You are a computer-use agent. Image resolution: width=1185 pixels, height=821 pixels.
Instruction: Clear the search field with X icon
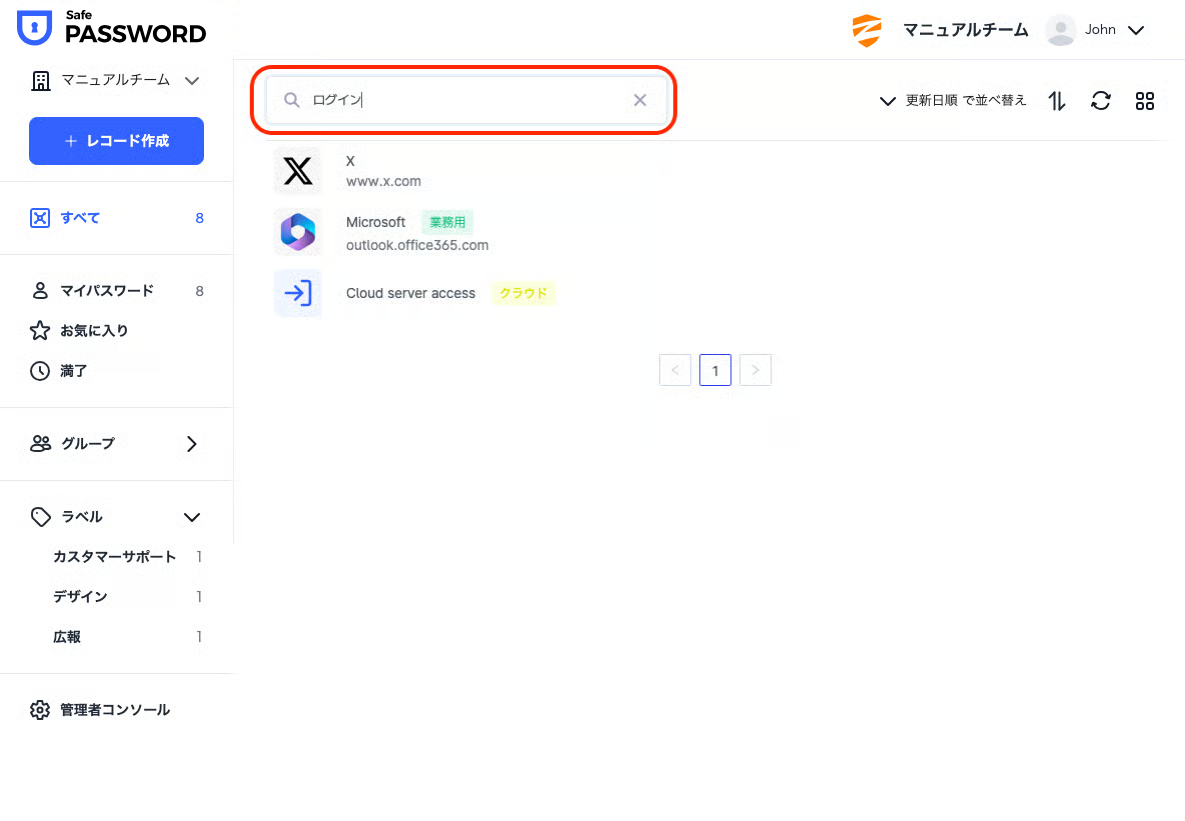click(x=640, y=100)
